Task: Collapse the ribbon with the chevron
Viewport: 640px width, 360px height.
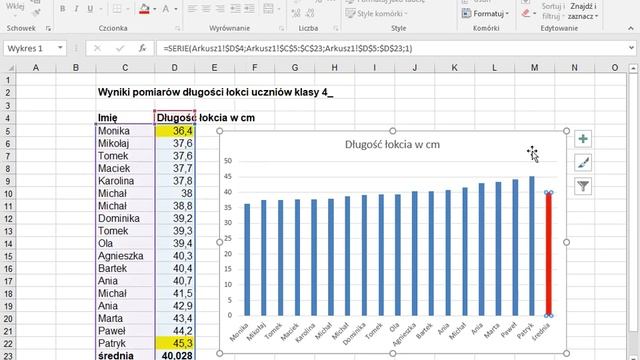Action: [631, 29]
